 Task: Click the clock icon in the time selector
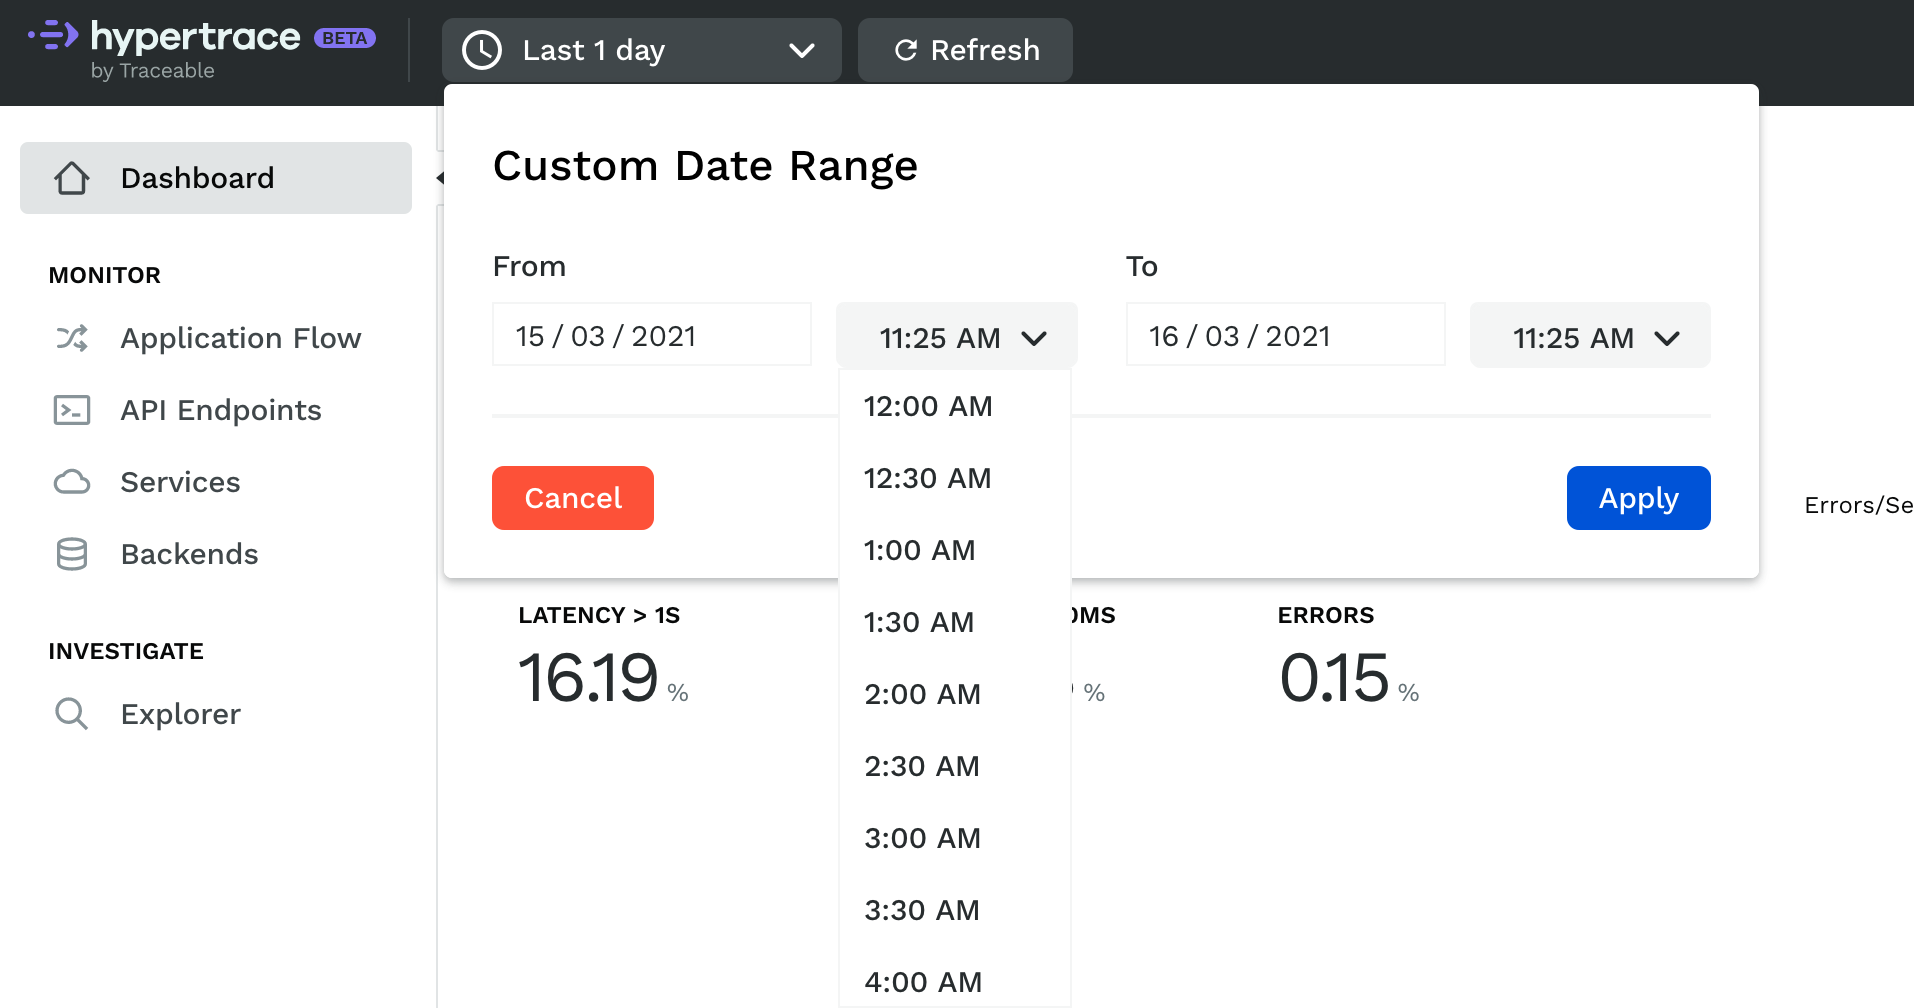pyautogui.click(x=481, y=50)
